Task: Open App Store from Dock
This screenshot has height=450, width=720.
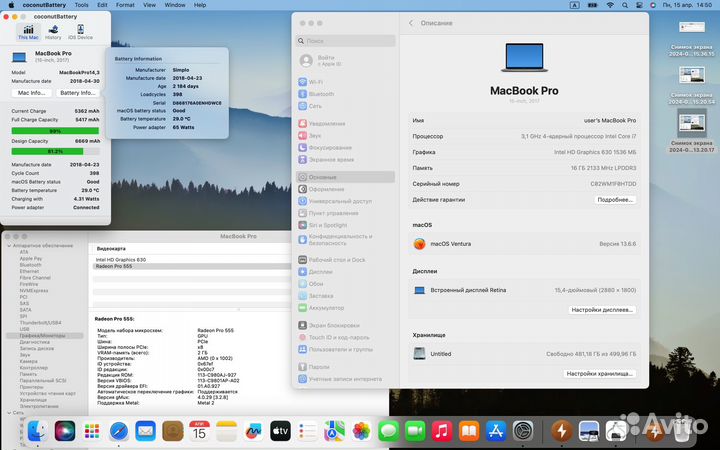Action: tap(496, 431)
